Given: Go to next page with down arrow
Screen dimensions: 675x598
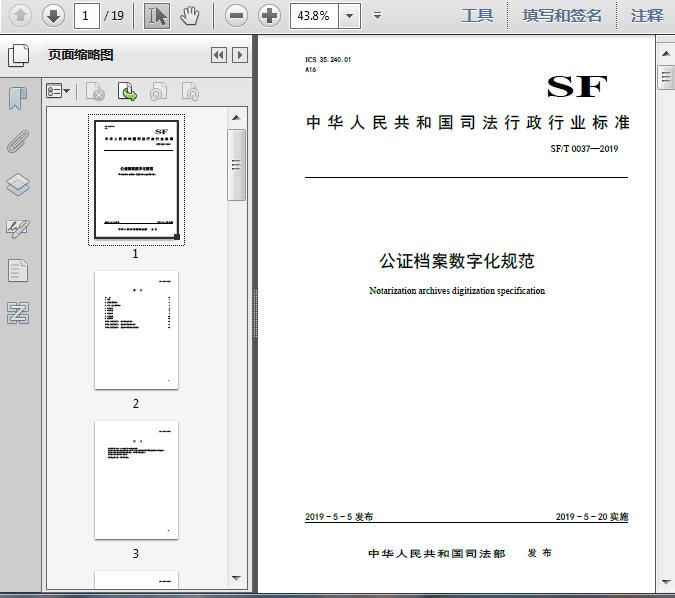Looking at the screenshot, I should [x=53, y=16].
